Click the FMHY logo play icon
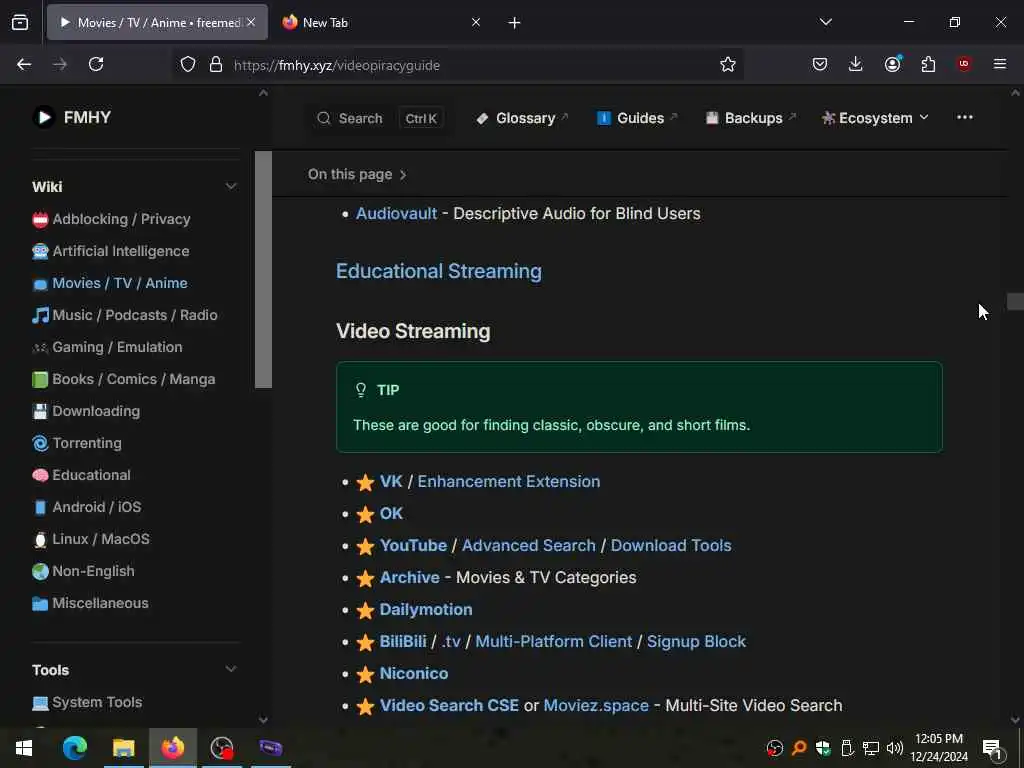The image size is (1024, 768). pos(44,118)
